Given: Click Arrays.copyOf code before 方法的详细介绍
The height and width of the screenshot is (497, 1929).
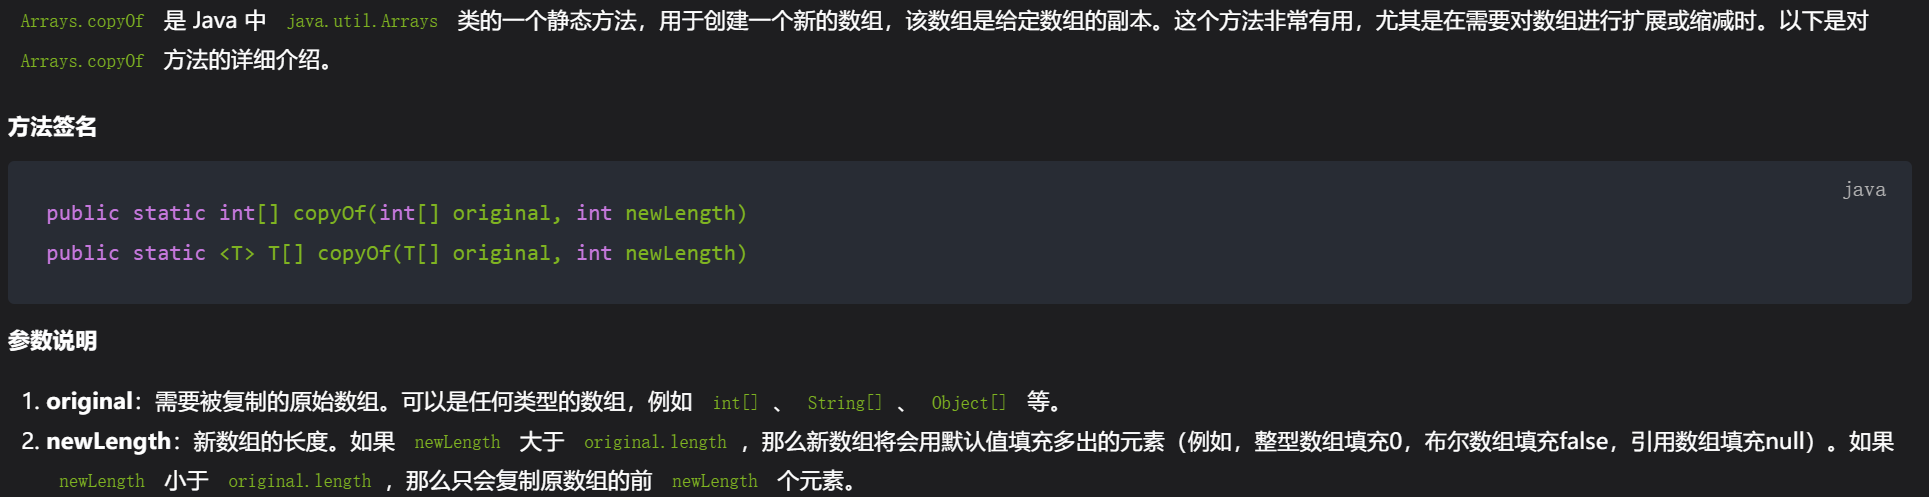Looking at the screenshot, I should tap(82, 61).
